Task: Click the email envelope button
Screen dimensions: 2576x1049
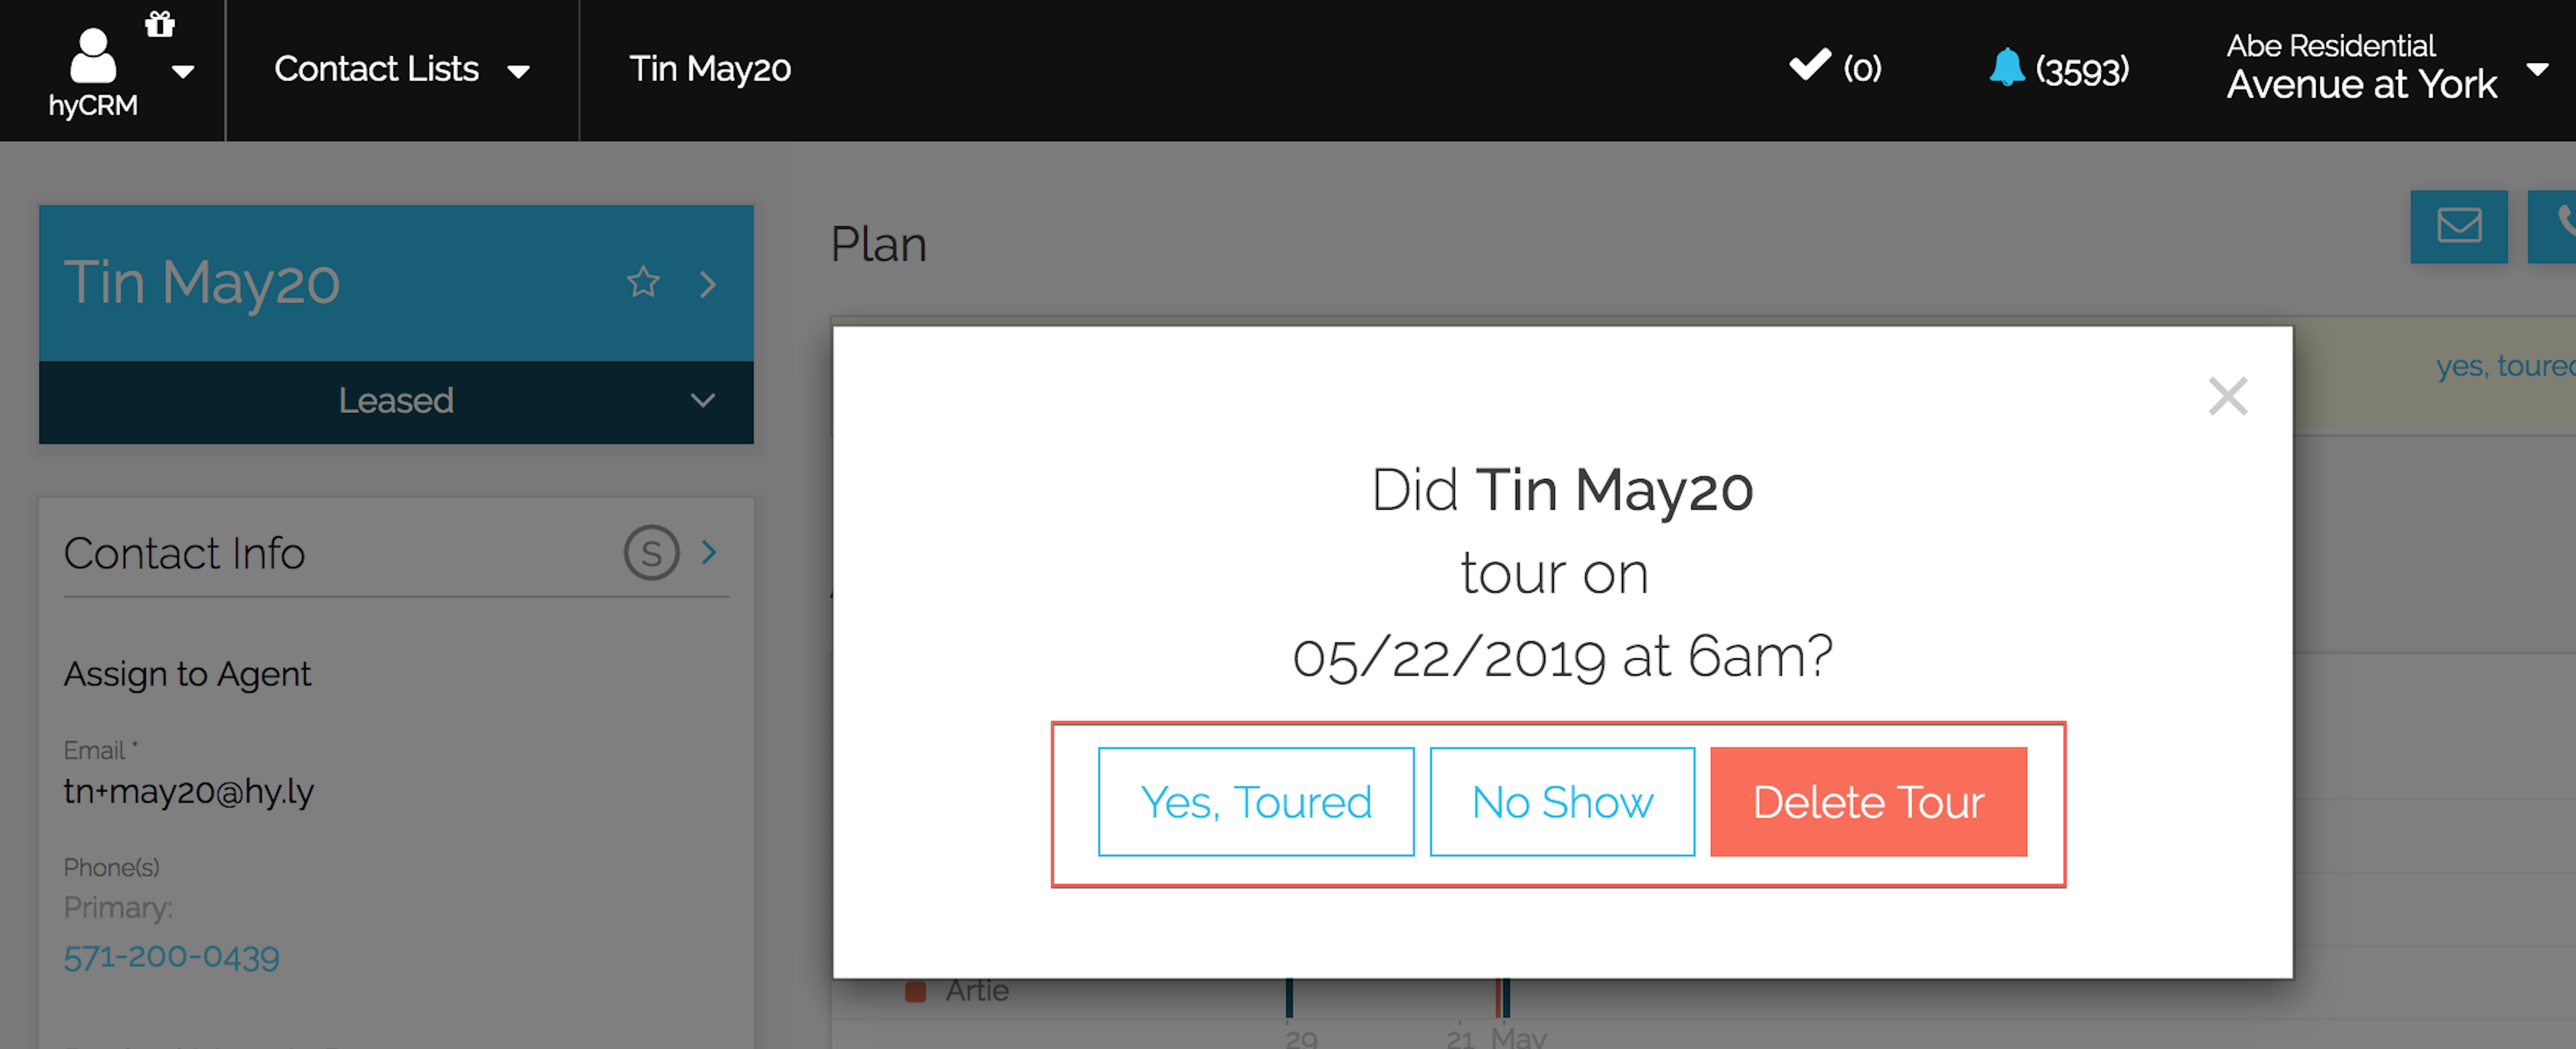Action: pos(2458,226)
